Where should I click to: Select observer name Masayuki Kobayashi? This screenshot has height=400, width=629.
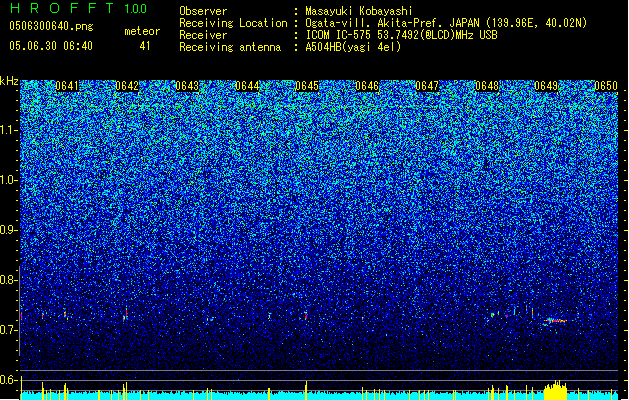(359, 11)
